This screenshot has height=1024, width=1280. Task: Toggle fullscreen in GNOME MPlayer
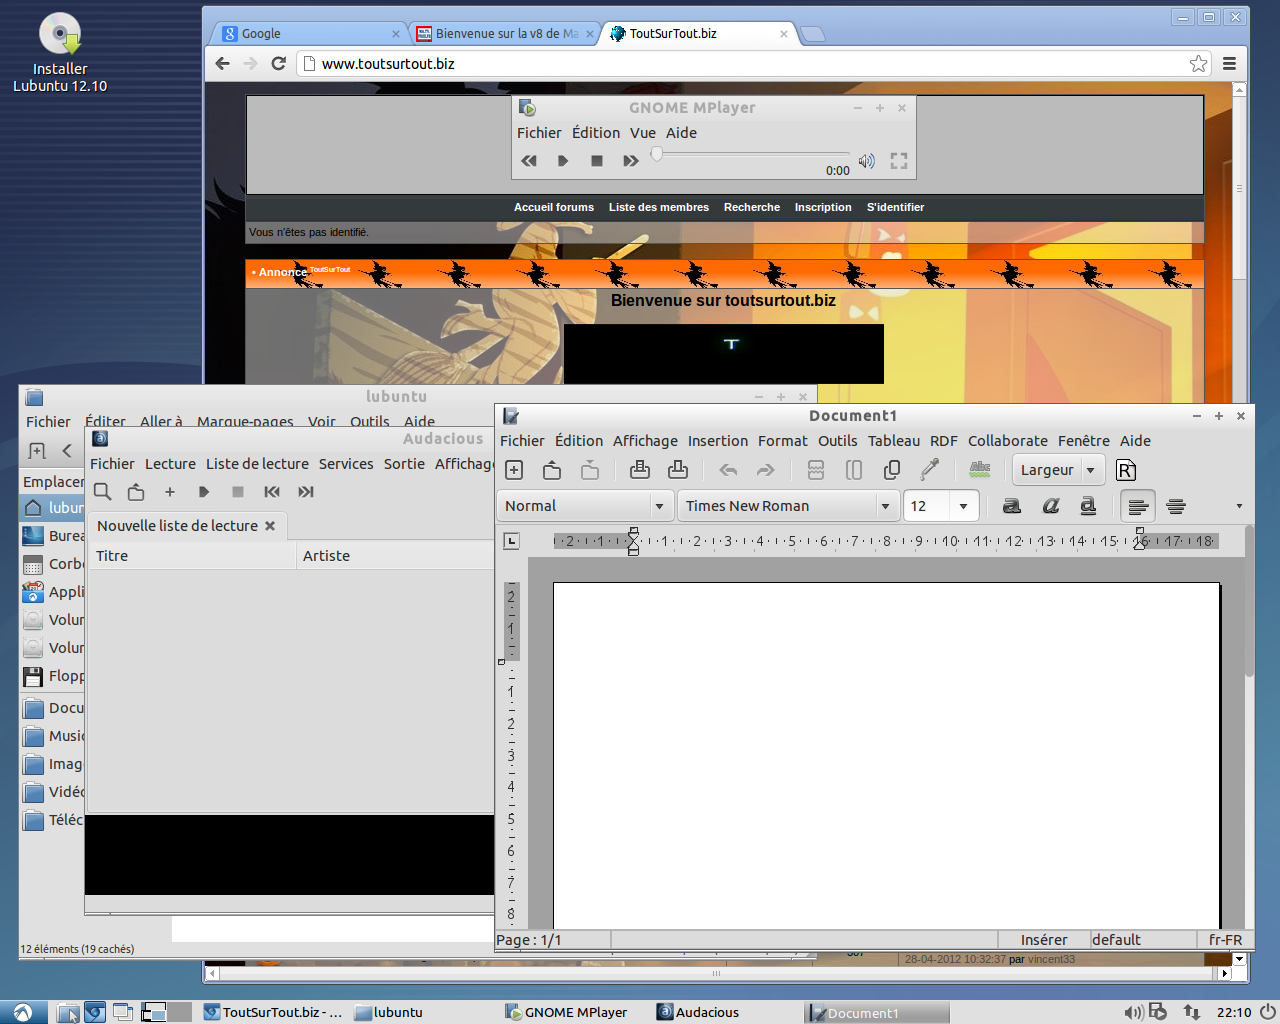coord(899,160)
